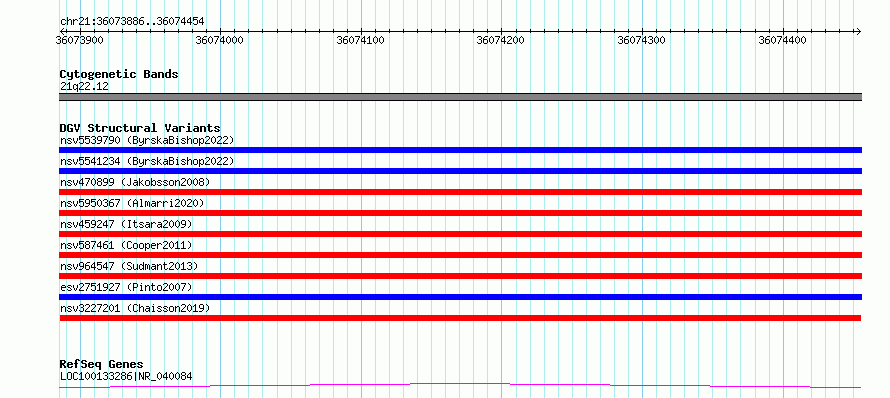Select the blue bar for esv2751927

click(x=460, y=297)
